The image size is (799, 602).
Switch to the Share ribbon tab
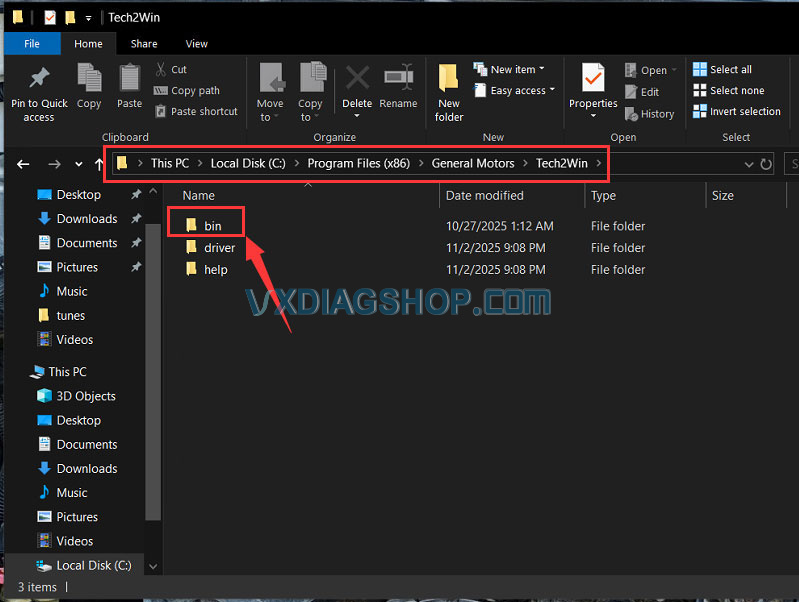144,44
